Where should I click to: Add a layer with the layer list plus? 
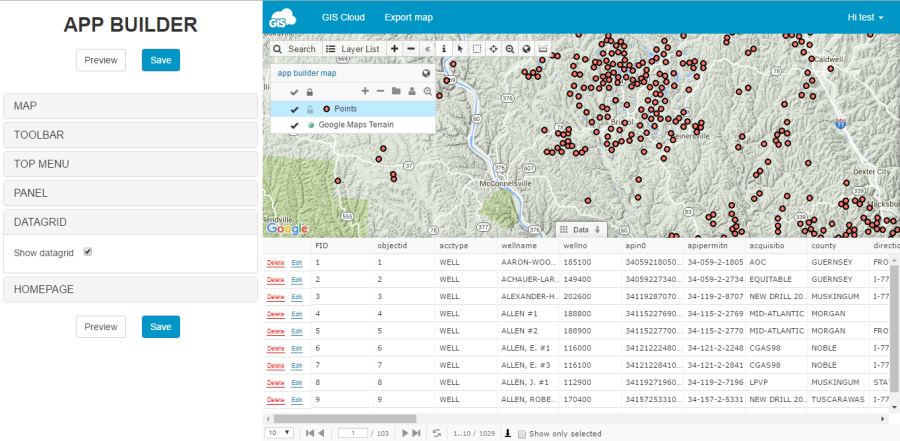pyautogui.click(x=365, y=91)
